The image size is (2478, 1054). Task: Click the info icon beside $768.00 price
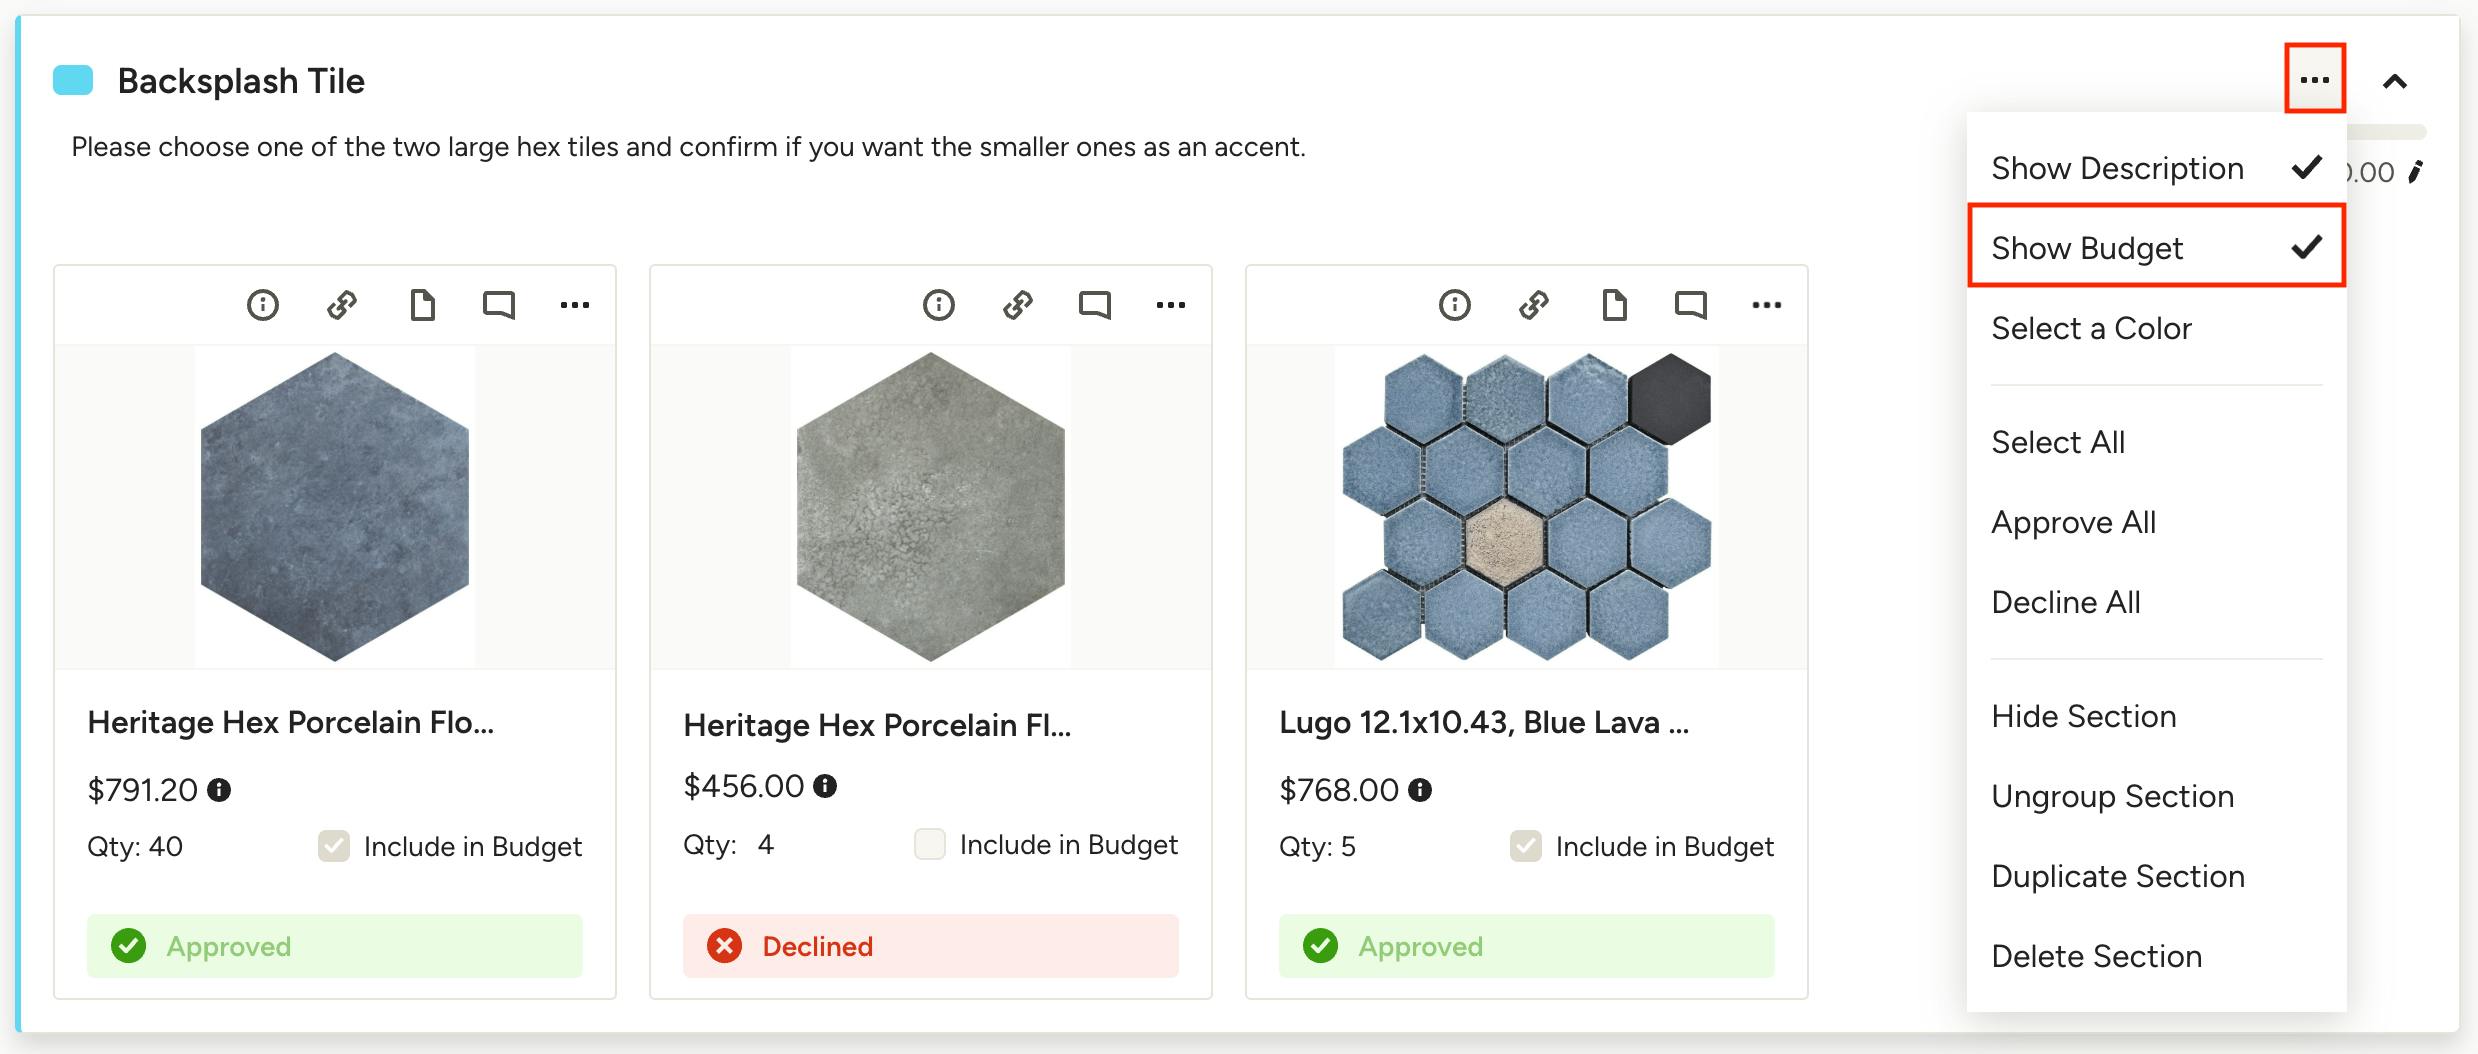(1420, 790)
